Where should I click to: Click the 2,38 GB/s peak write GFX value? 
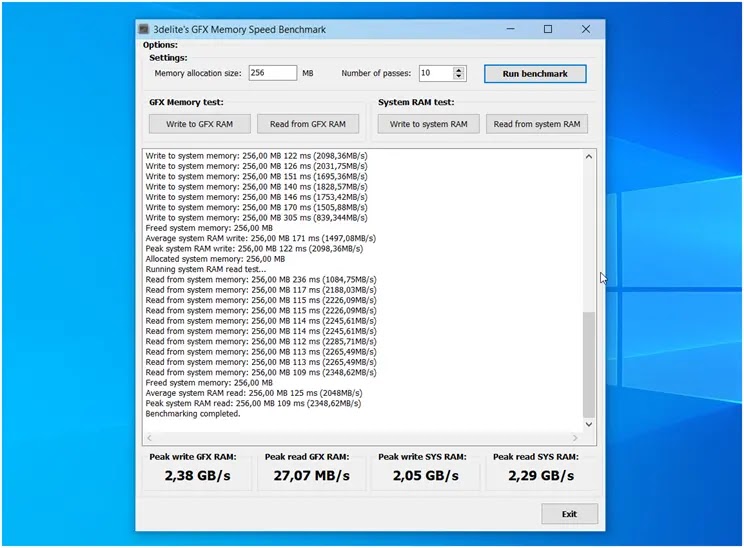tap(197, 475)
